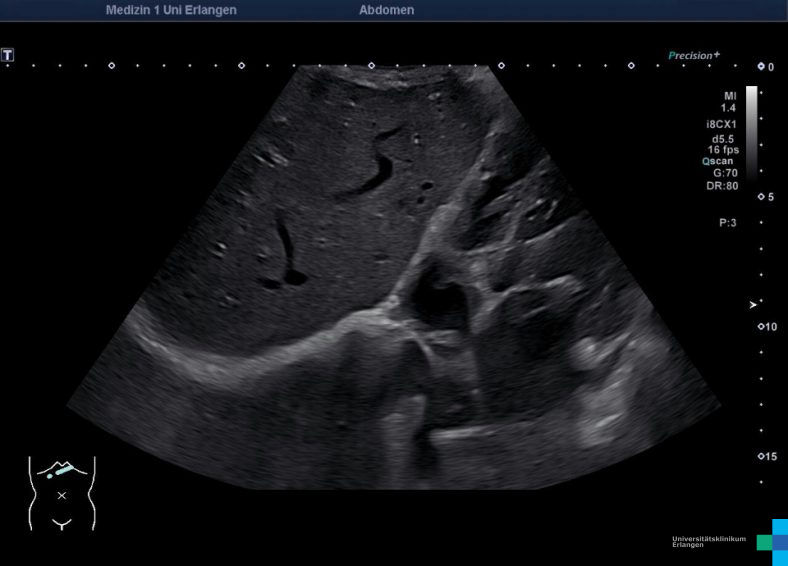Screen dimensions: 788x566
Task: Click the T icon at top left
Action: pyautogui.click(x=8, y=55)
